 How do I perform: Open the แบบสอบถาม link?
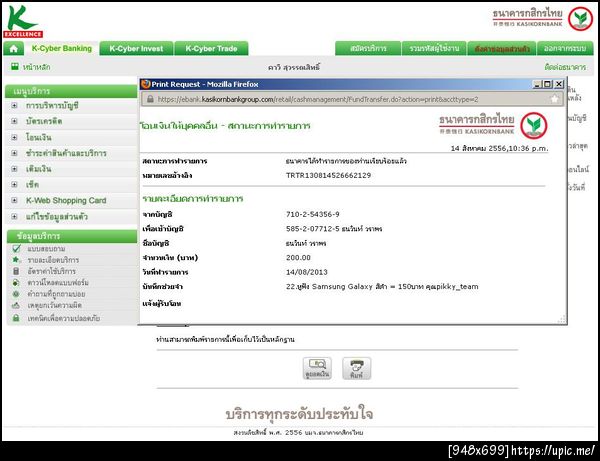click(x=46, y=249)
